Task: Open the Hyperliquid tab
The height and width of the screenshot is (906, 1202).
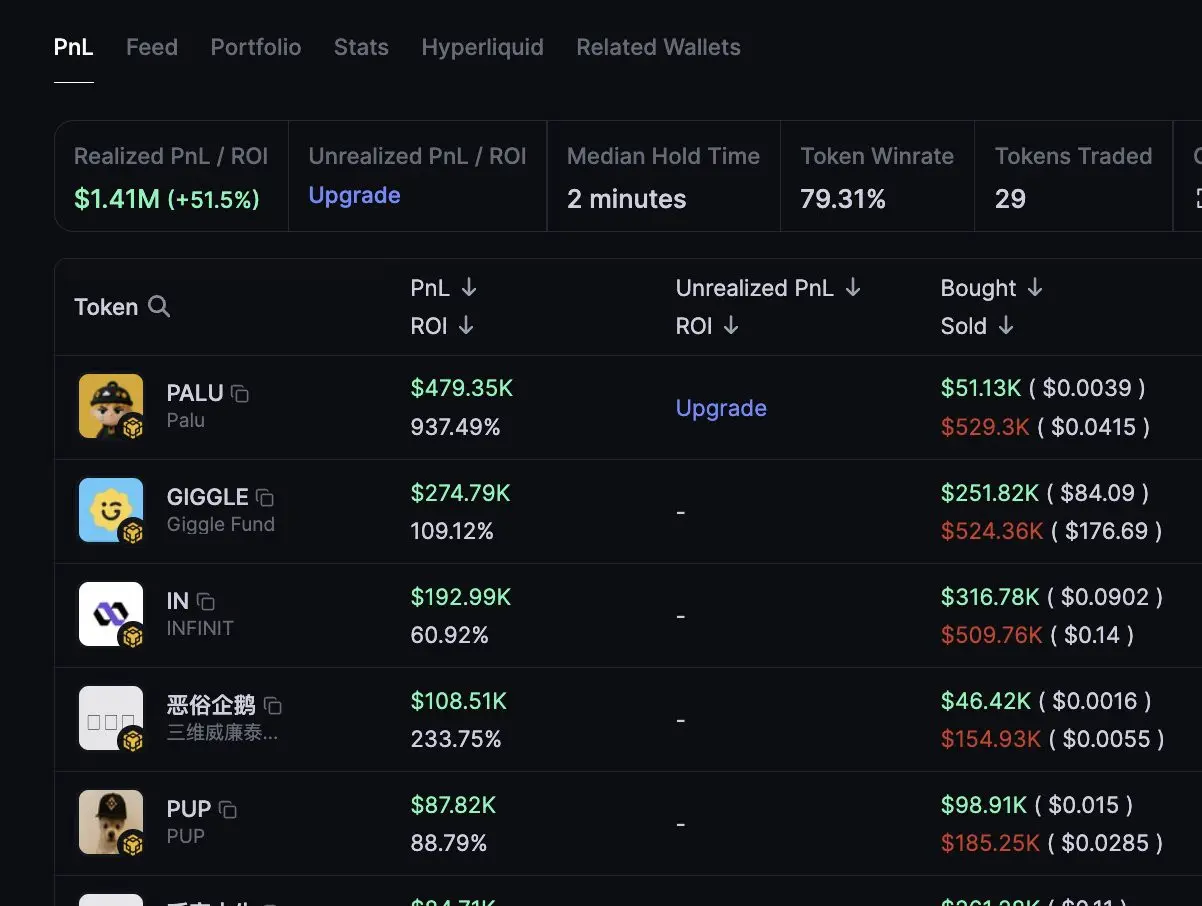Action: click(x=482, y=47)
